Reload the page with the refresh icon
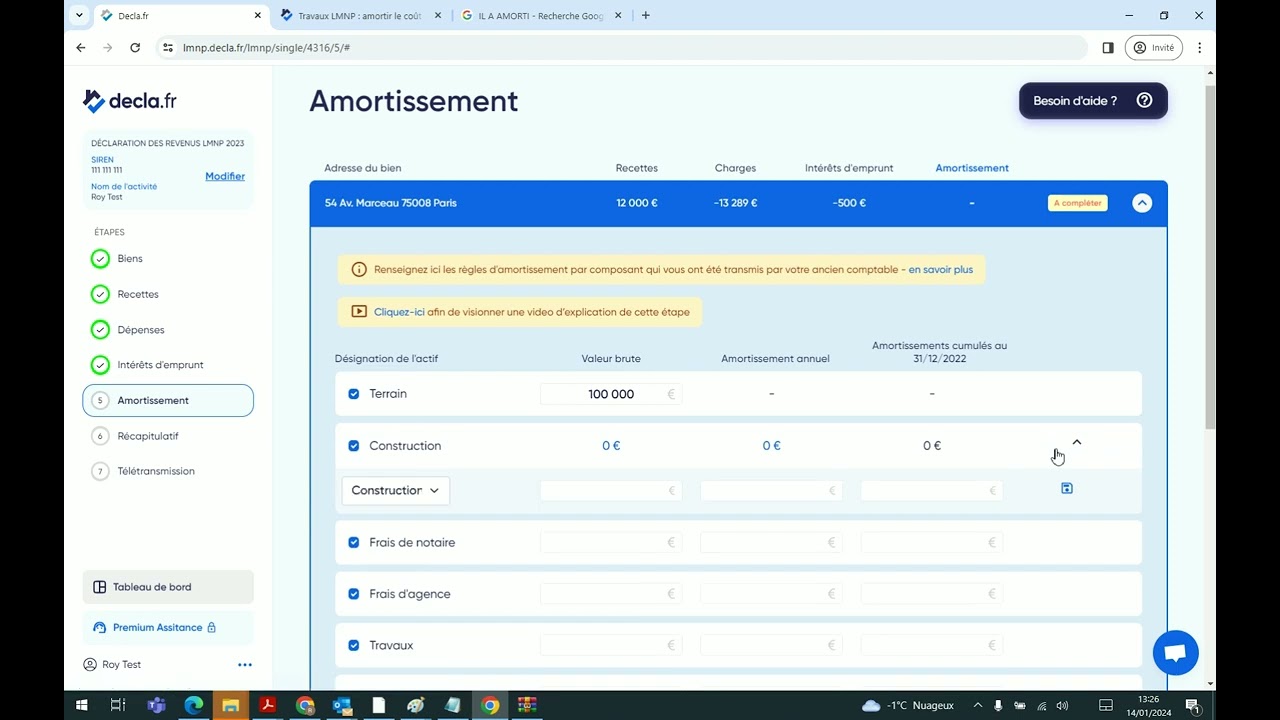Image resolution: width=1280 pixels, height=720 pixels. point(135,47)
